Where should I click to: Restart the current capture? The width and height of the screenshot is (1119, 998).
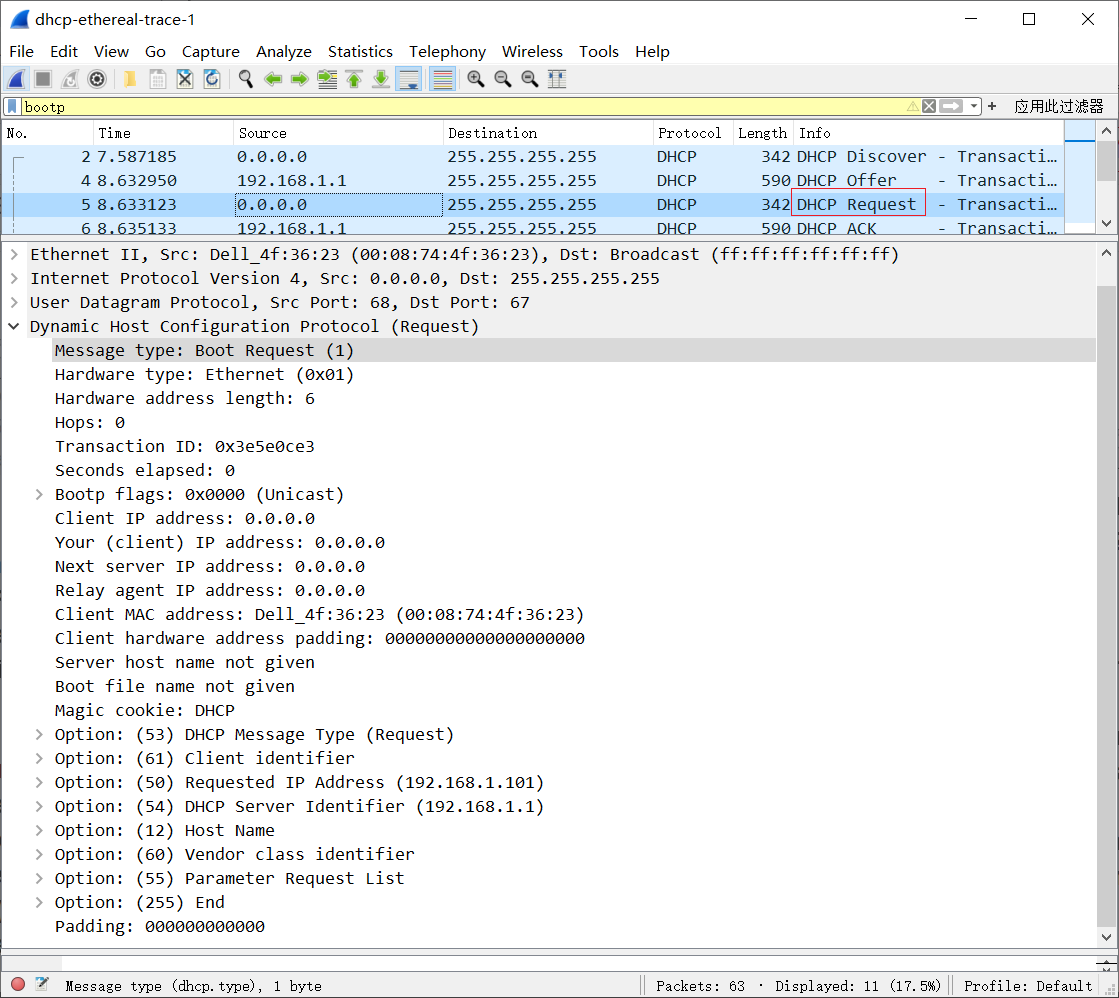coord(70,79)
